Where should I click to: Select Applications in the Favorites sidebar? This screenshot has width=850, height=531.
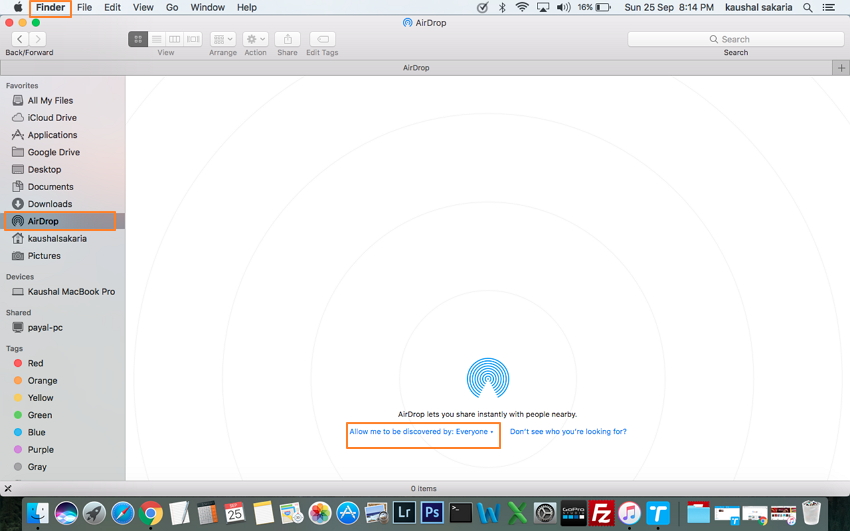pyautogui.click(x=52, y=135)
